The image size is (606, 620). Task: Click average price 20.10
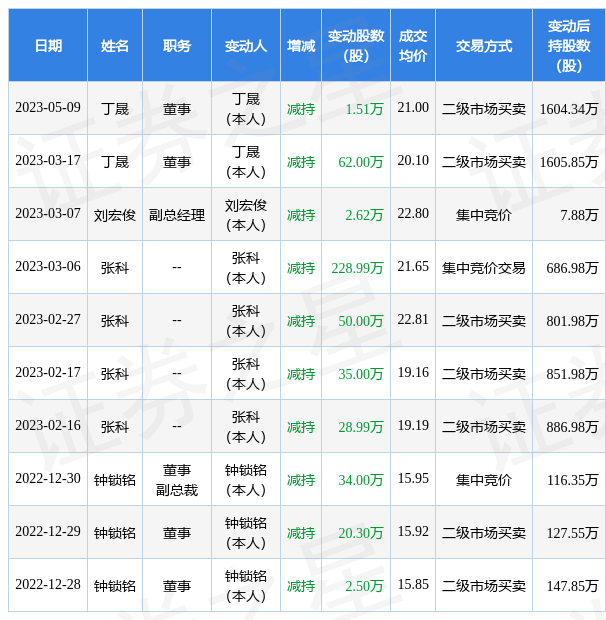[x=413, y=161]
